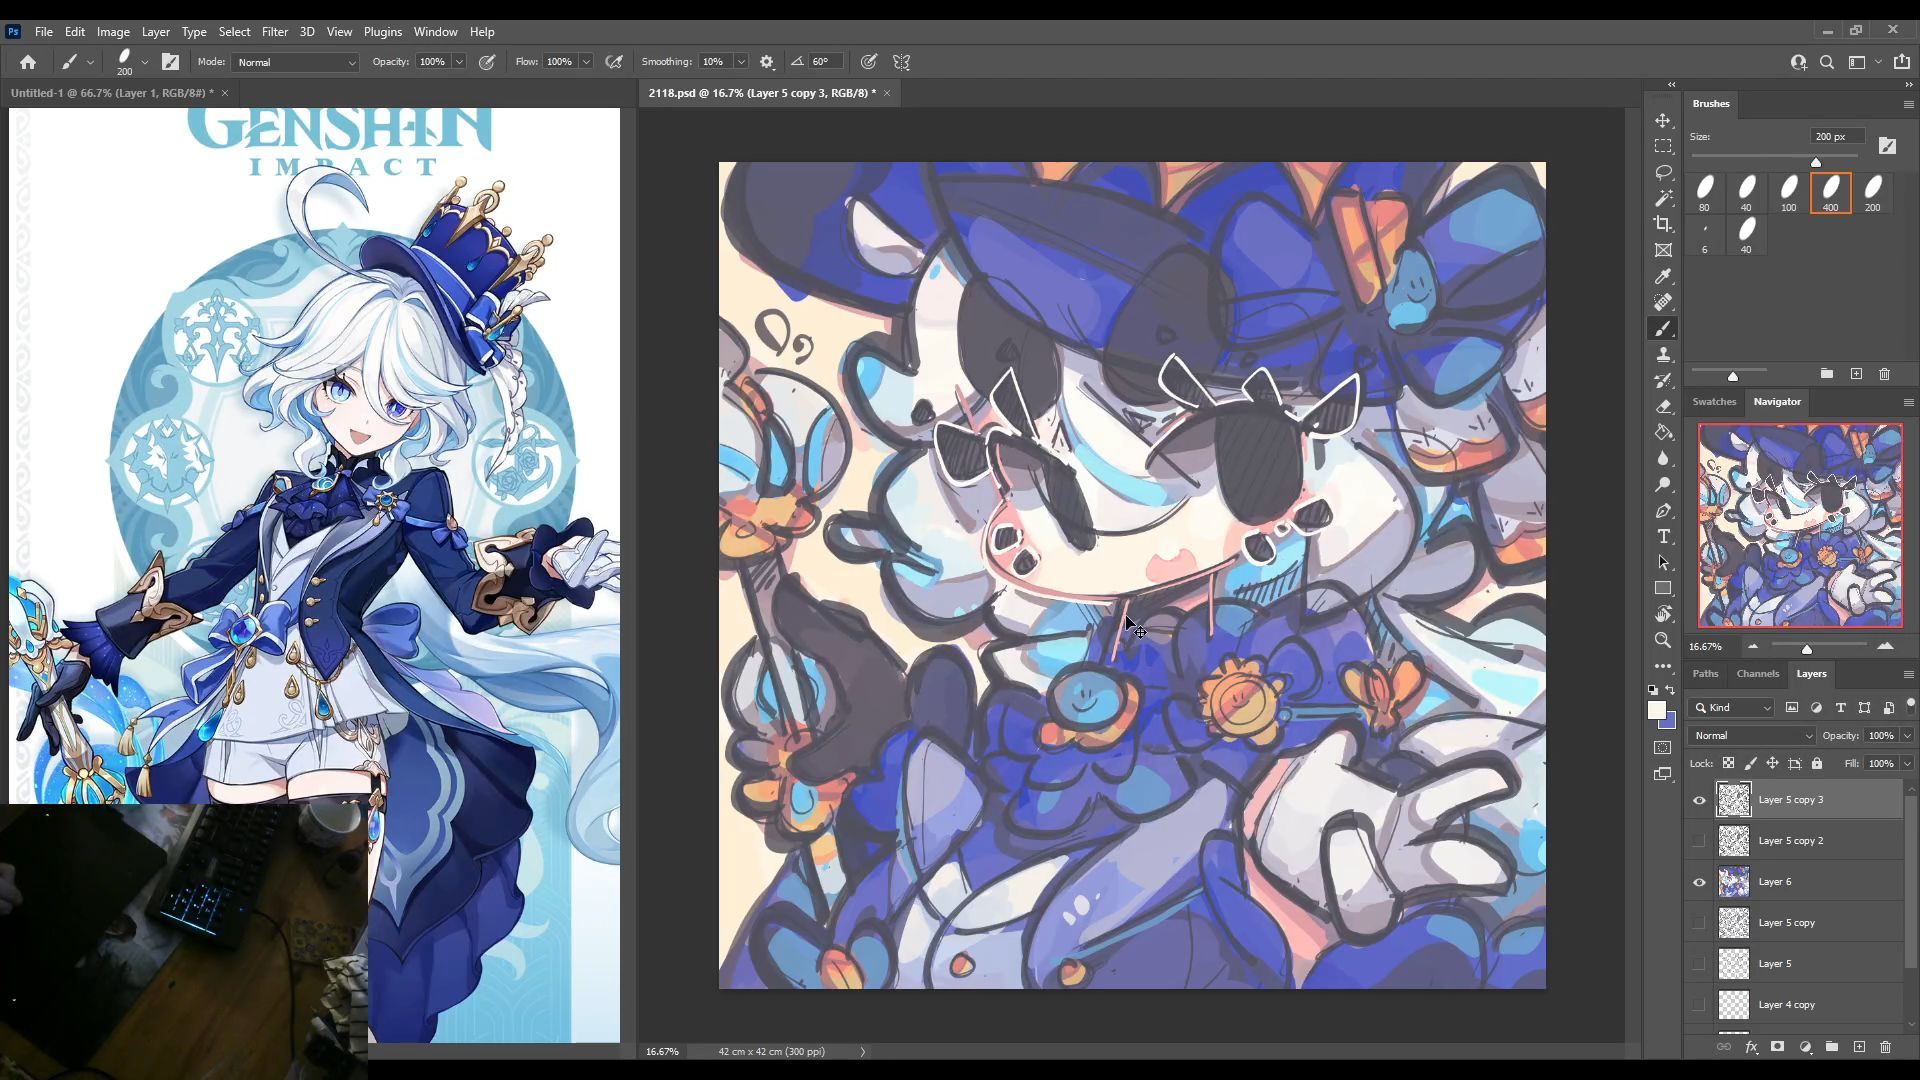The height and width of the screenshot is (1080, 1920).
Task: Select the 400 brush preset
Action: [x=1830, y=192]
